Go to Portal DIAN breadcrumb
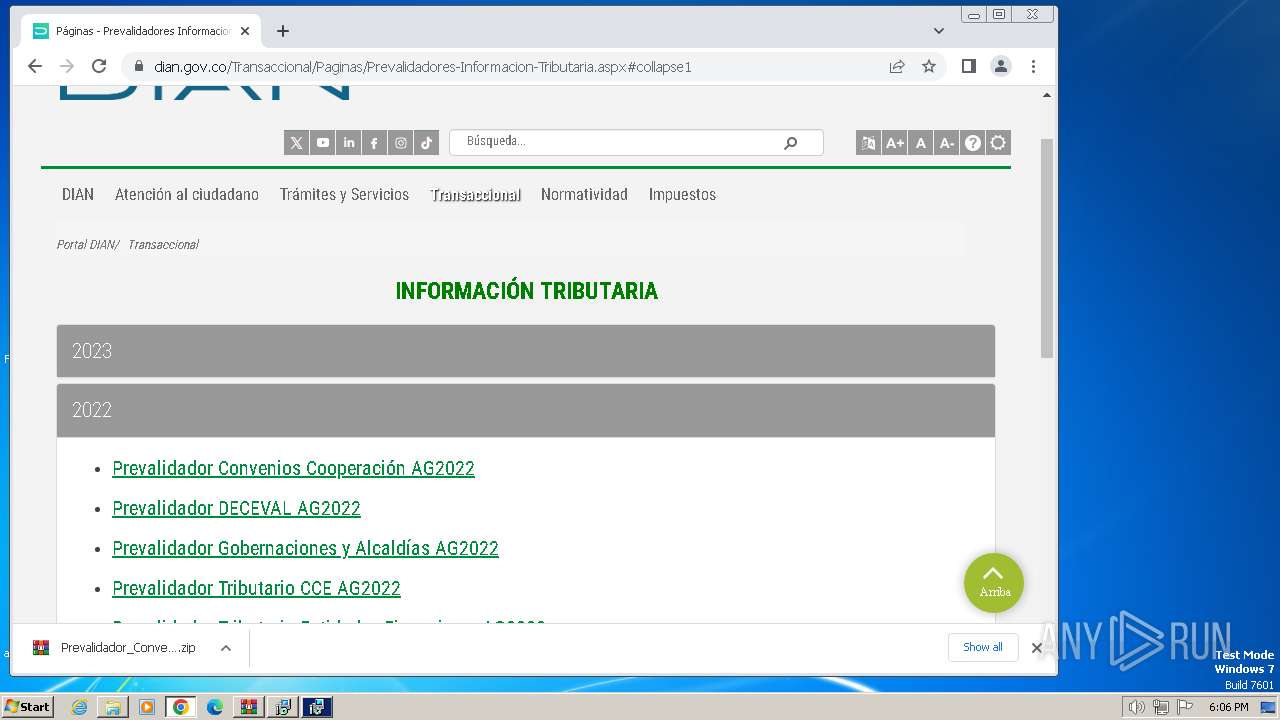This screenshot has width=1280, height=720. [86, 244]
